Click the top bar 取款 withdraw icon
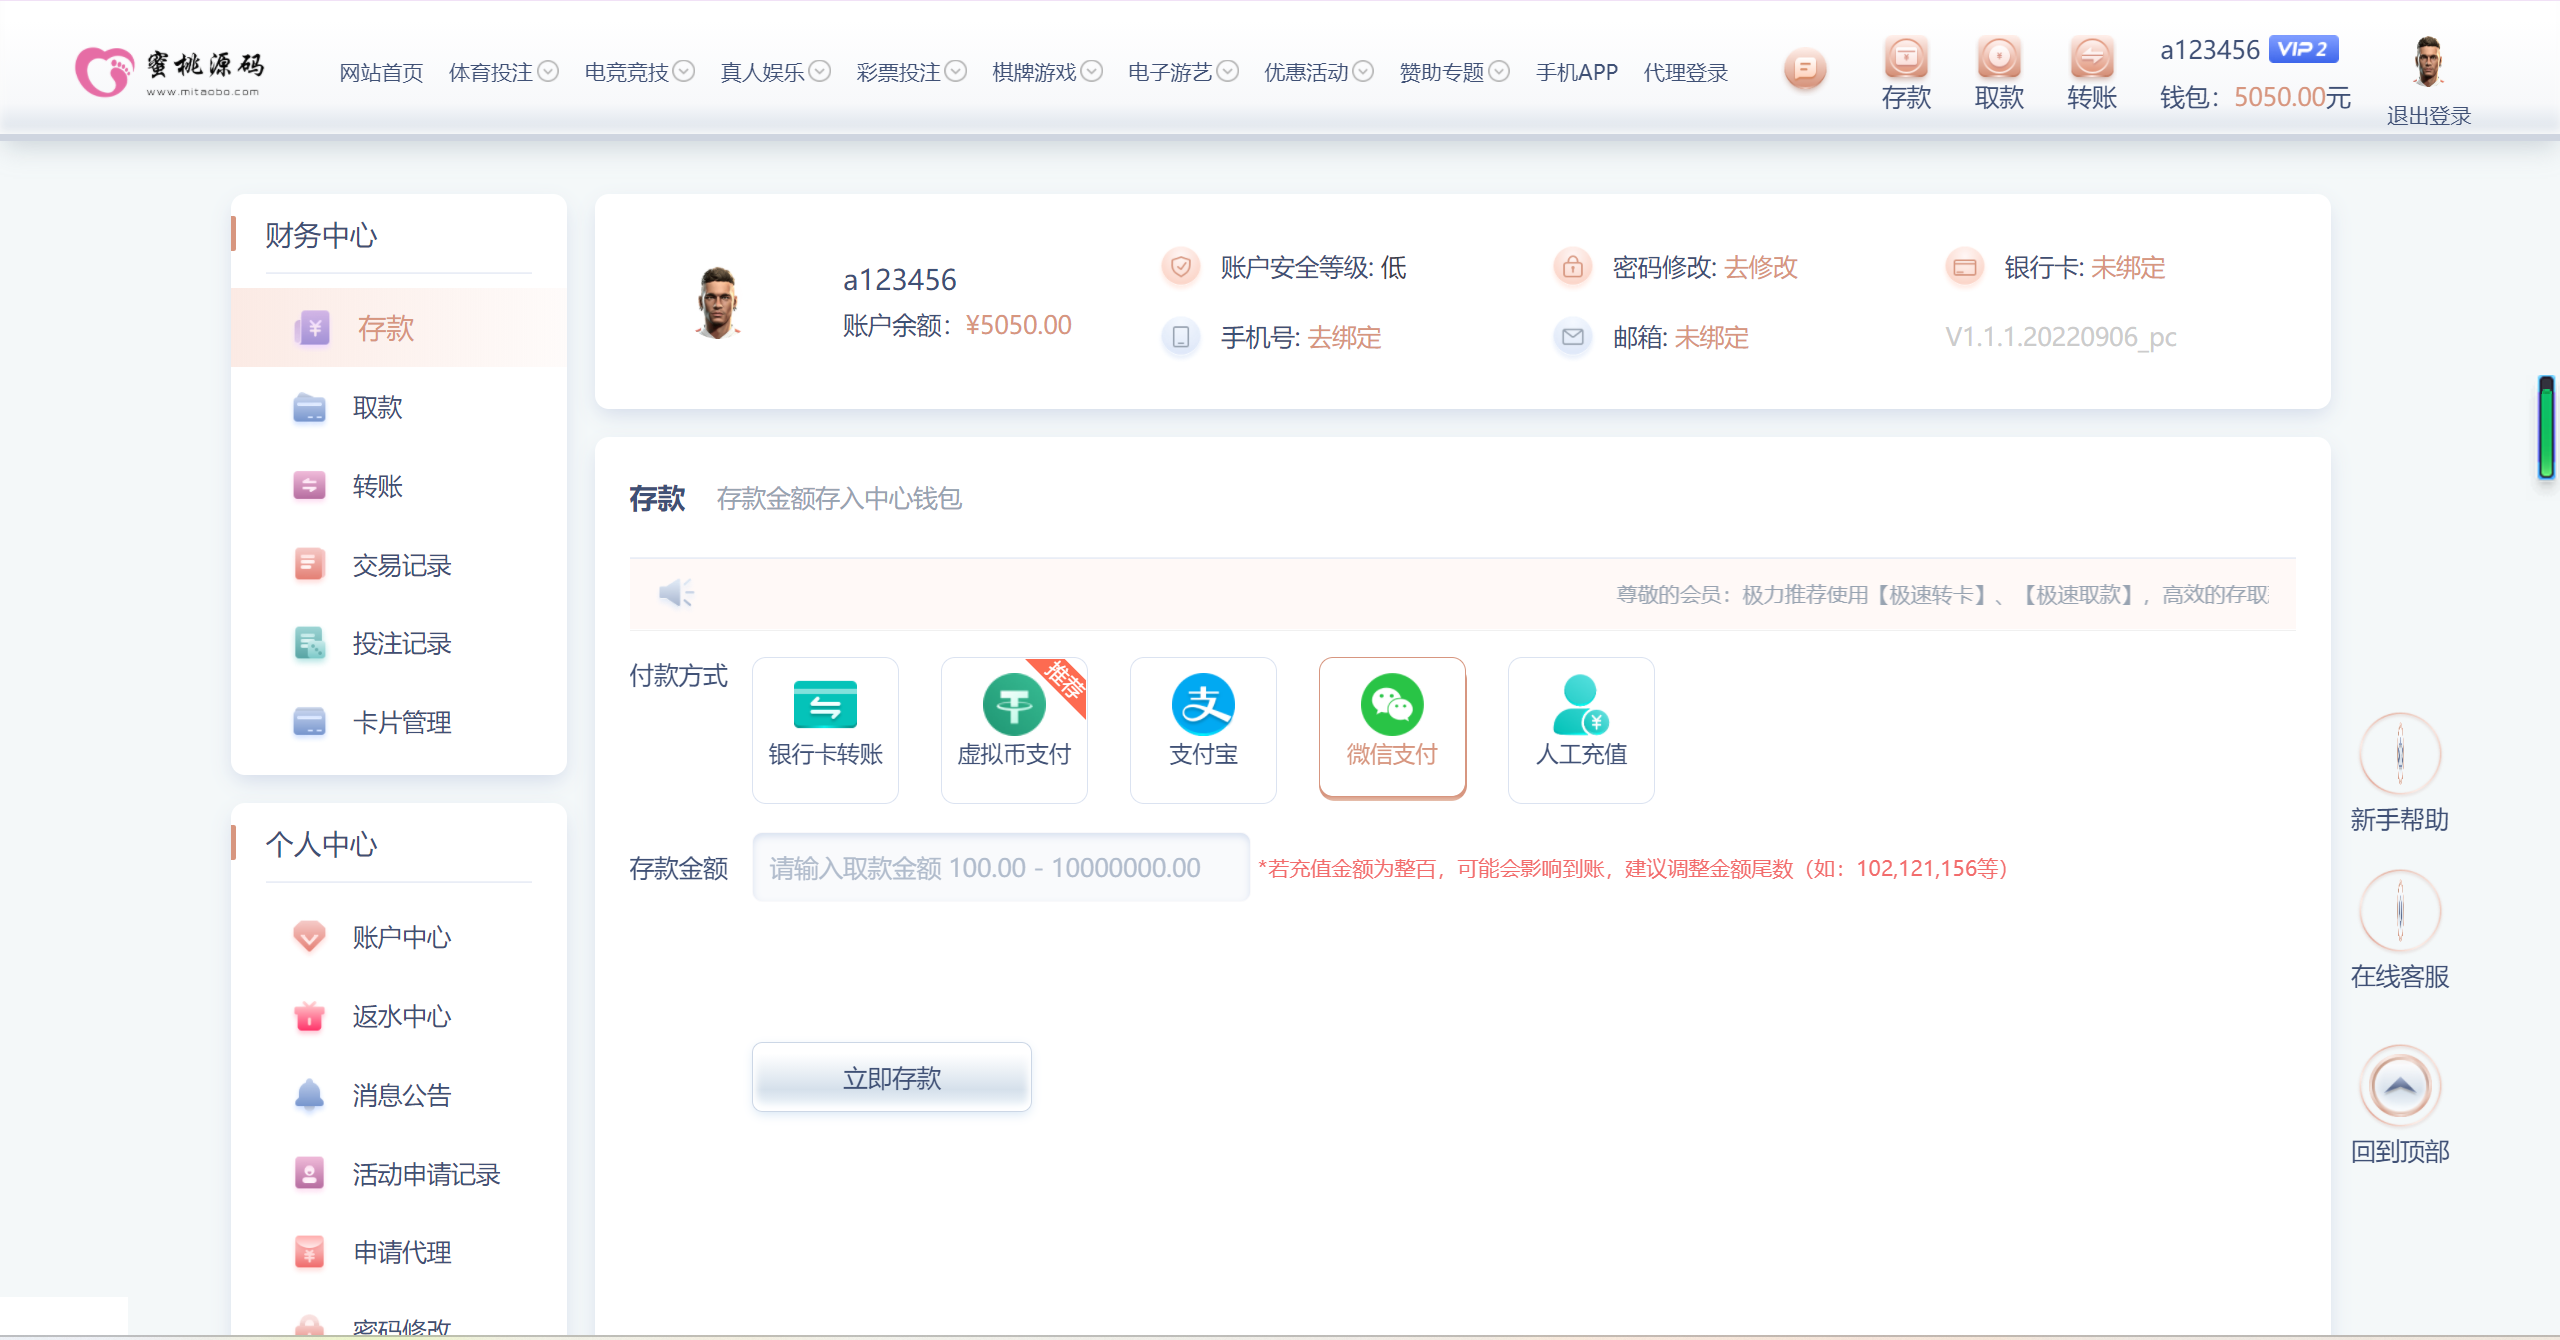2560x1340 pixels. coord(1999,58)
